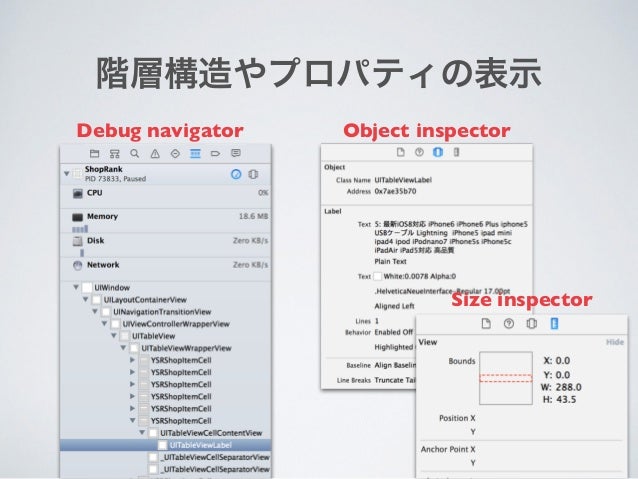Collapse the UIViewControllerWrapperView node

(x=105, y=324)
